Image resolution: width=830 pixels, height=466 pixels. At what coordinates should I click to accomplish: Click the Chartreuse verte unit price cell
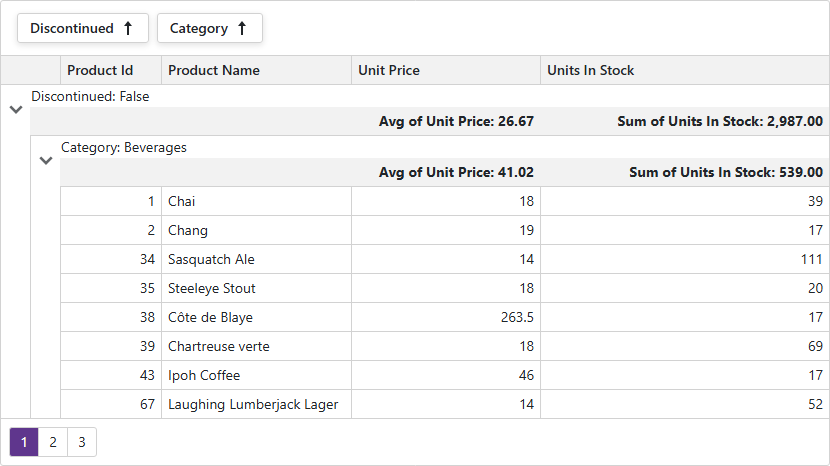[446, 346]
